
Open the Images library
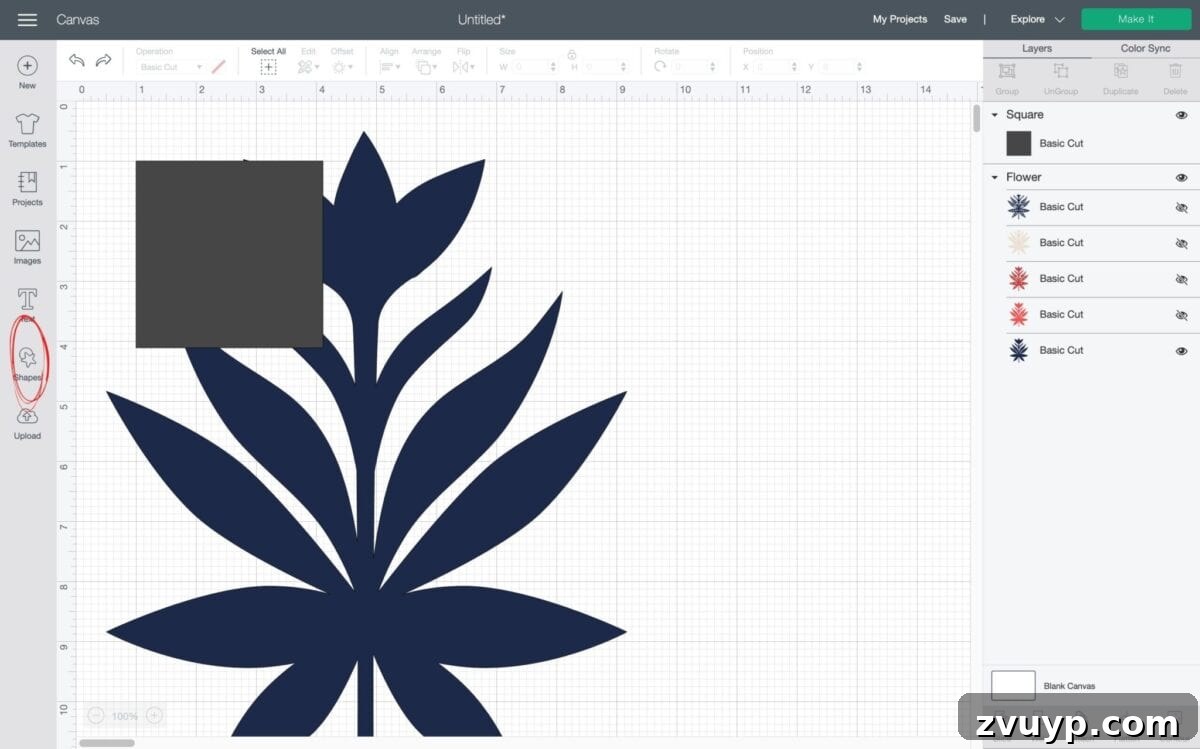pos(27,247)
